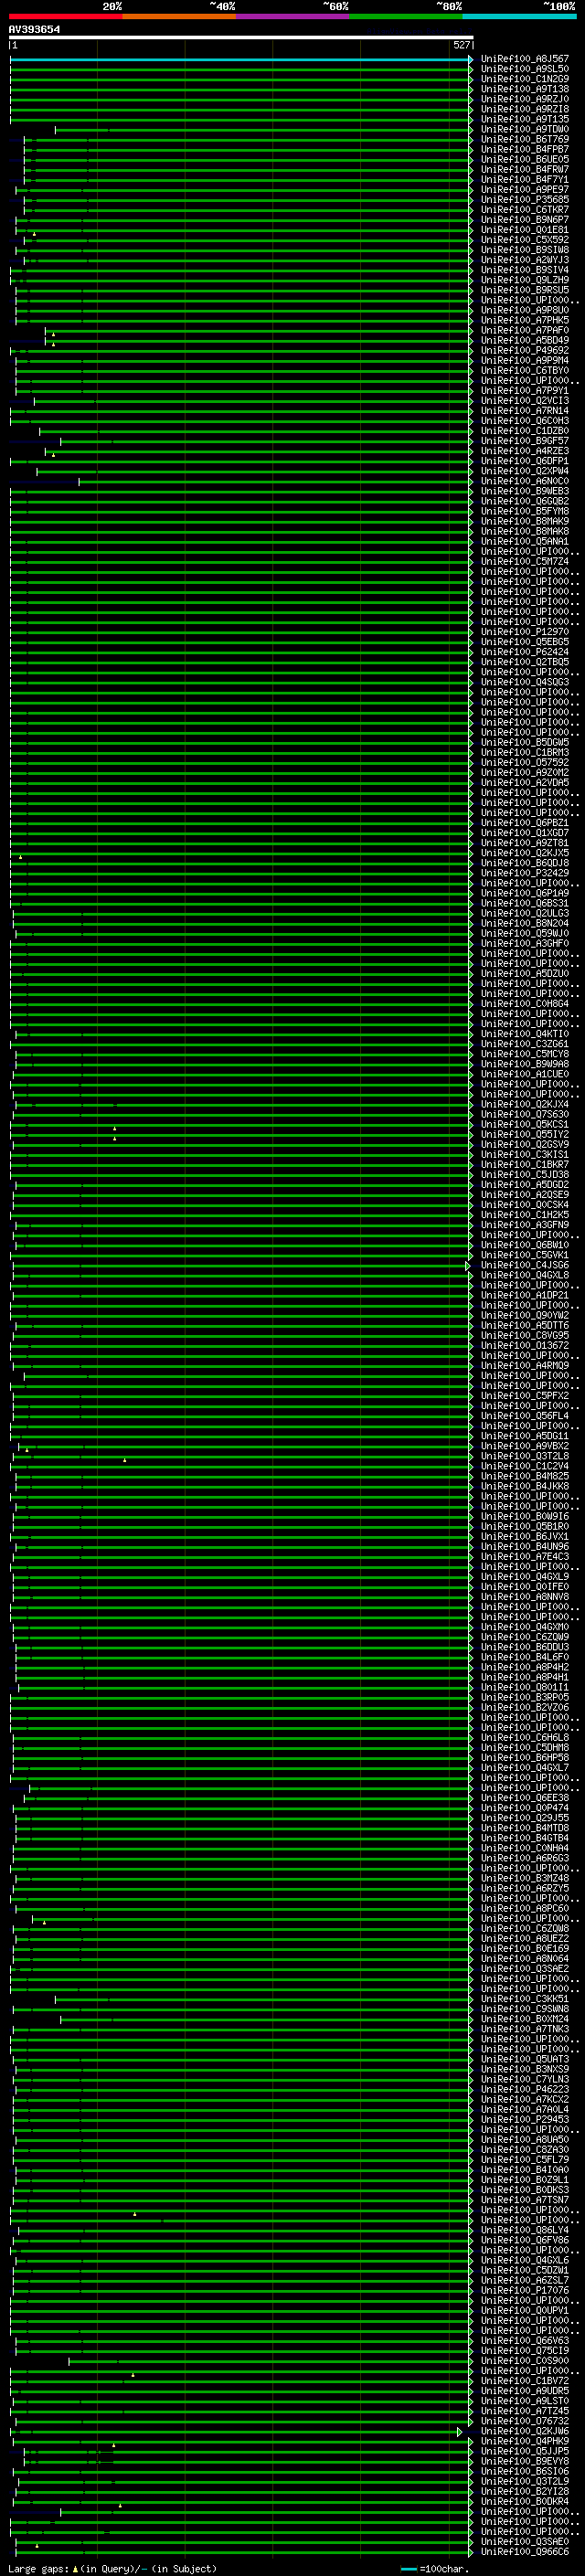Select label UniRef100_Q01E81

click(x=525, y=230)
